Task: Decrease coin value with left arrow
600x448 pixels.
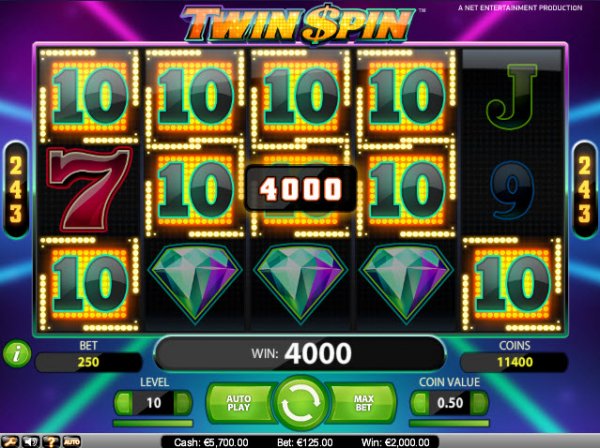Action: (x=420, y=403)
